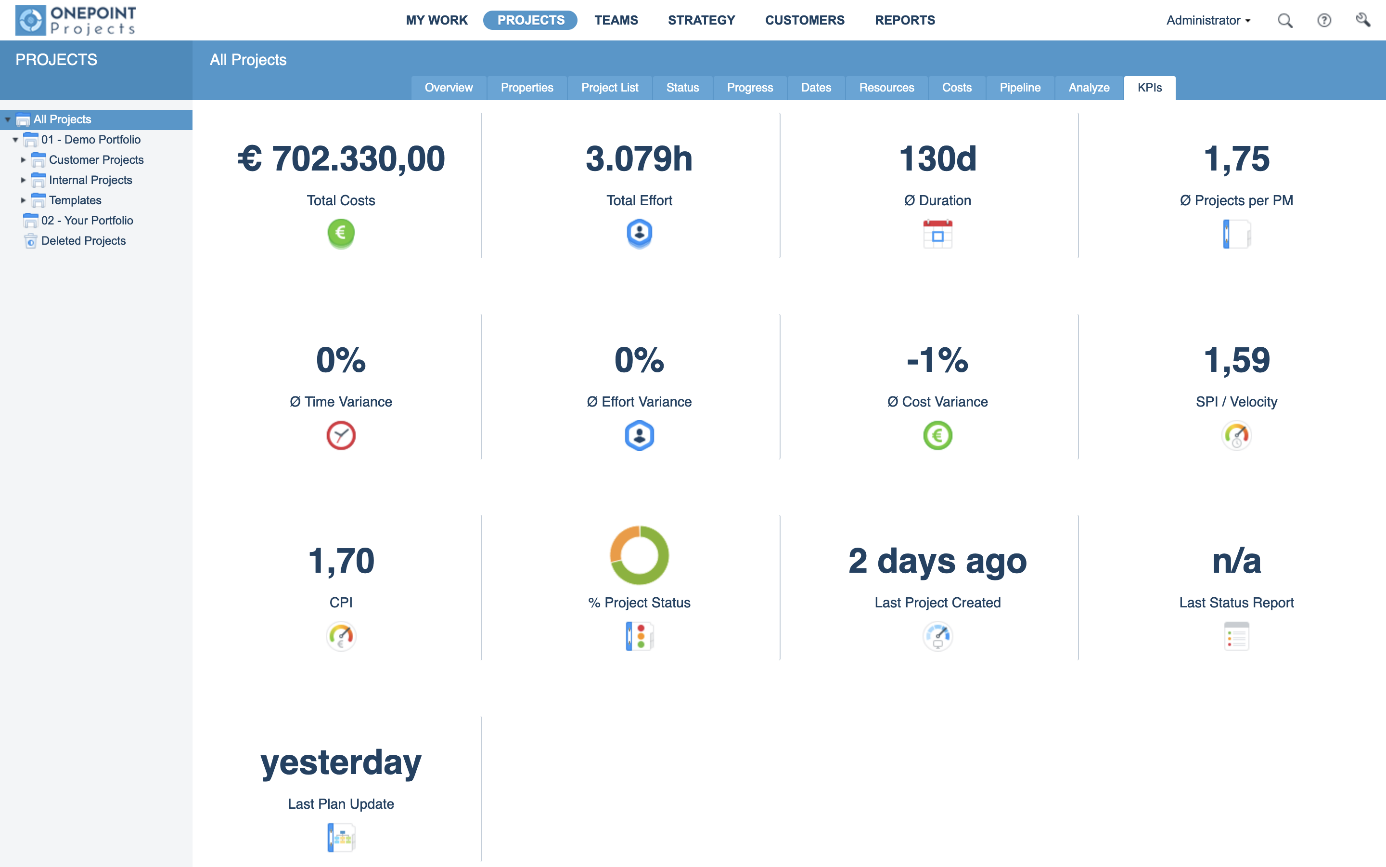Viewport: 1386px width, 867px height.
Task: Expand the Customer Projects node
Action: point(23,160)
